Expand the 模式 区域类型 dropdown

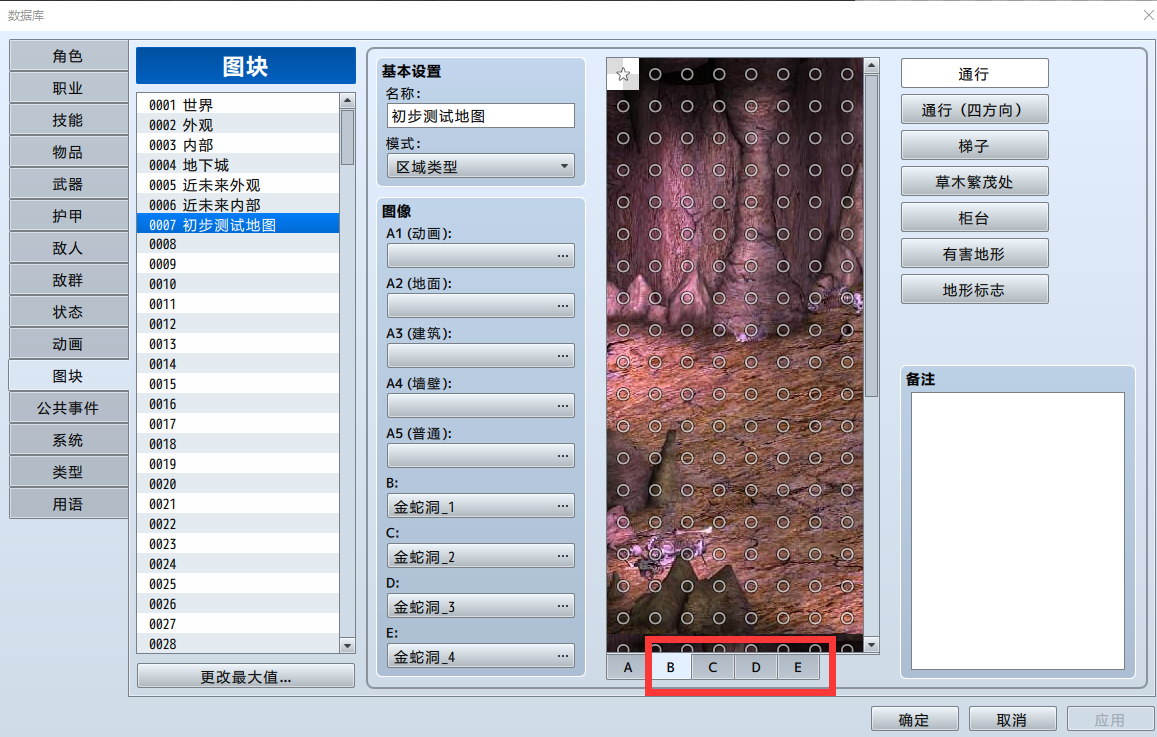point(480,166)
